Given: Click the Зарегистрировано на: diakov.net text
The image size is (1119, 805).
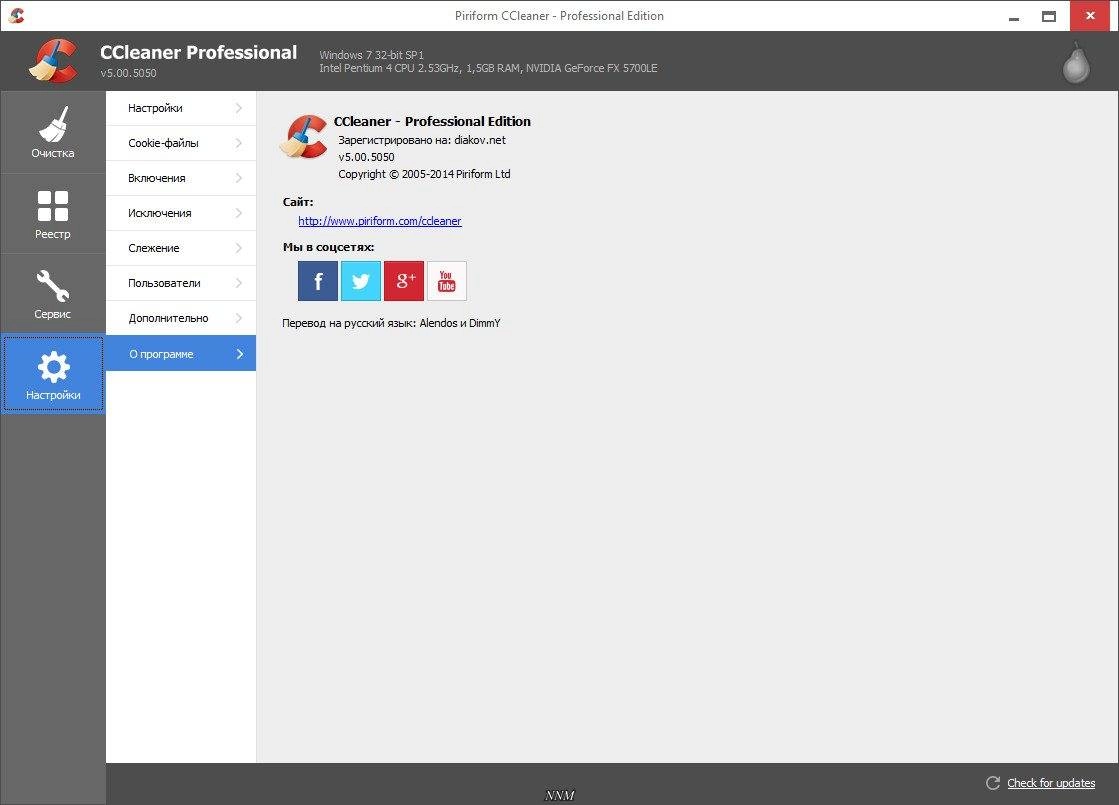Looking at the screenshot, I should pyautogui.click(x=422, y=140).
